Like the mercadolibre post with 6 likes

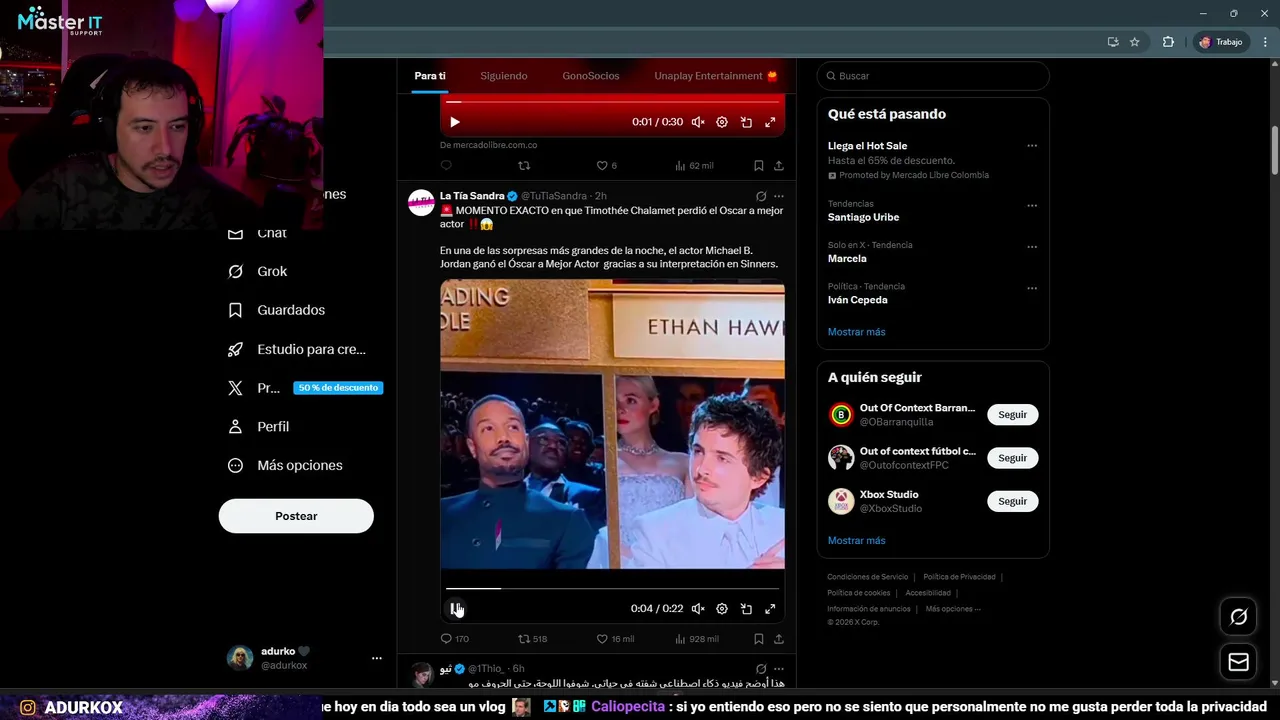pos(606,166)
